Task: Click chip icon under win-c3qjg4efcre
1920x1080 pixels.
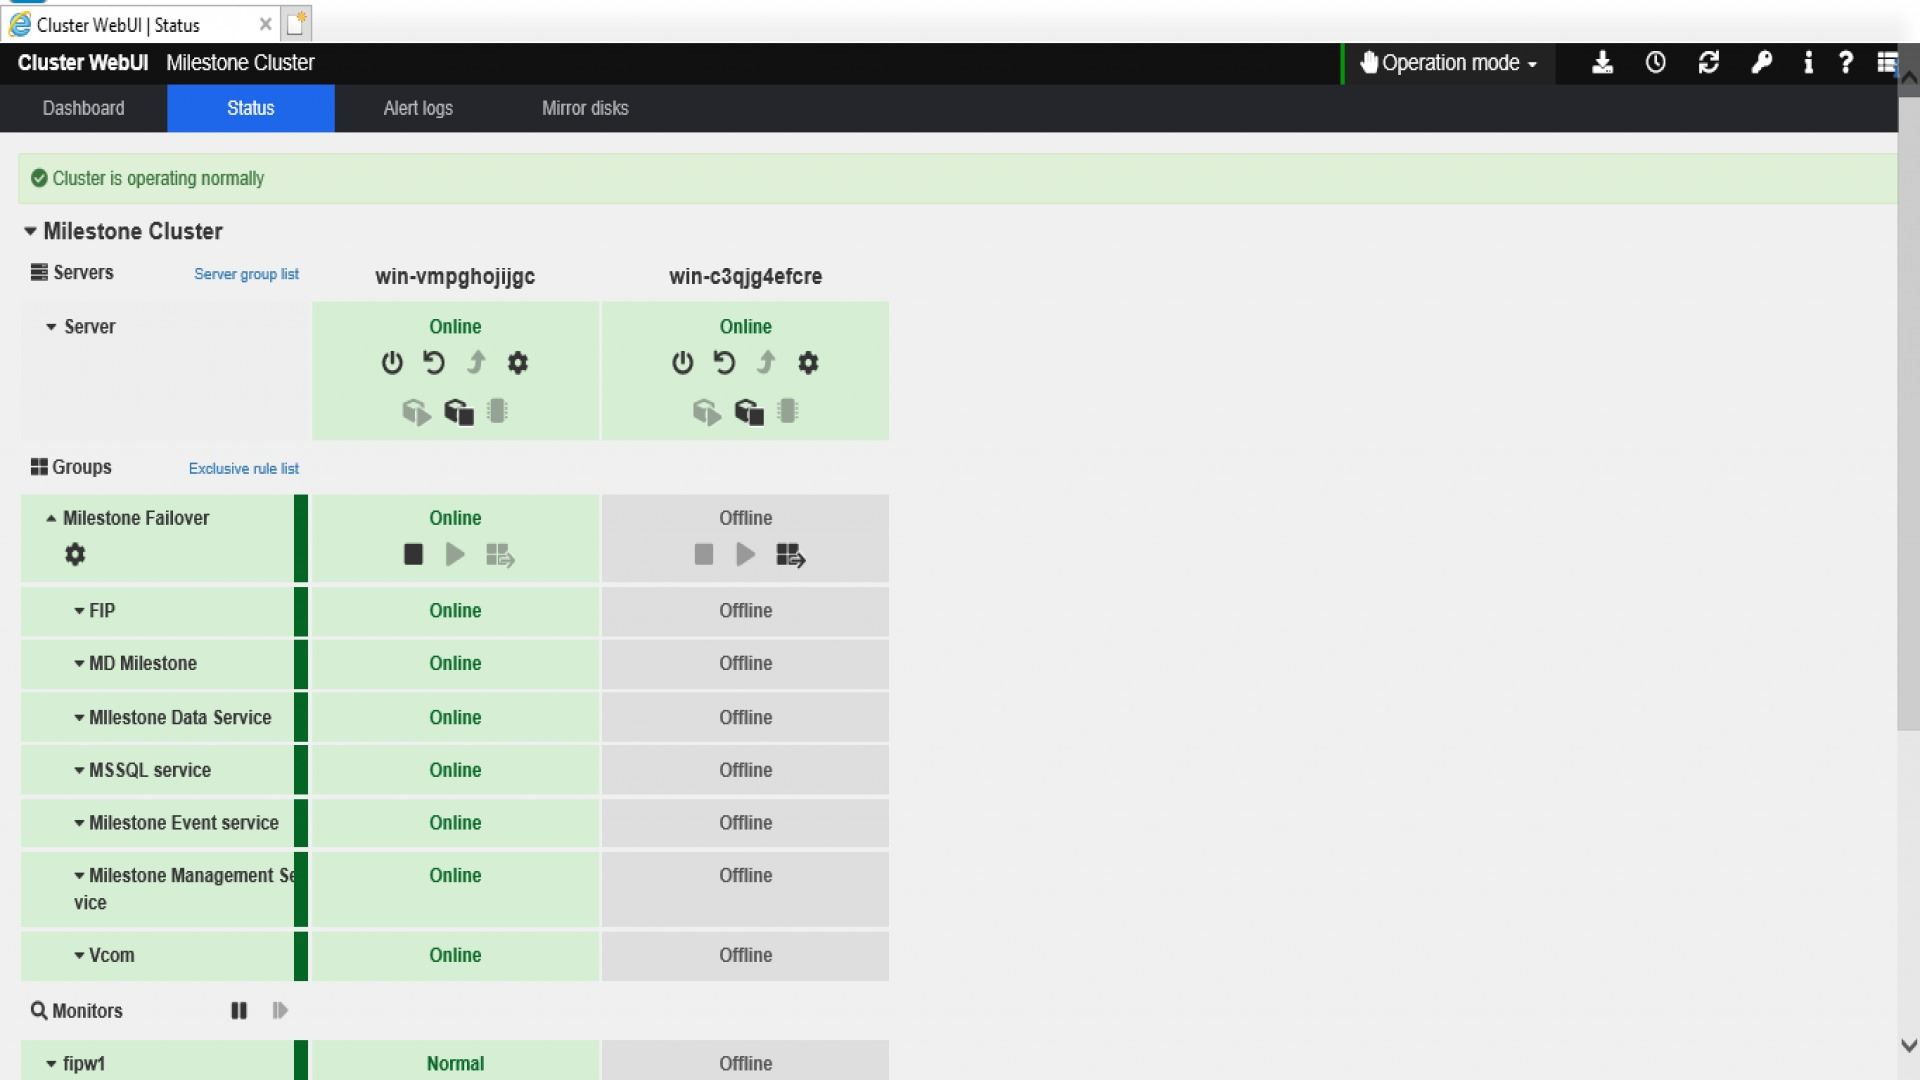Action: [x=788, y=411]
